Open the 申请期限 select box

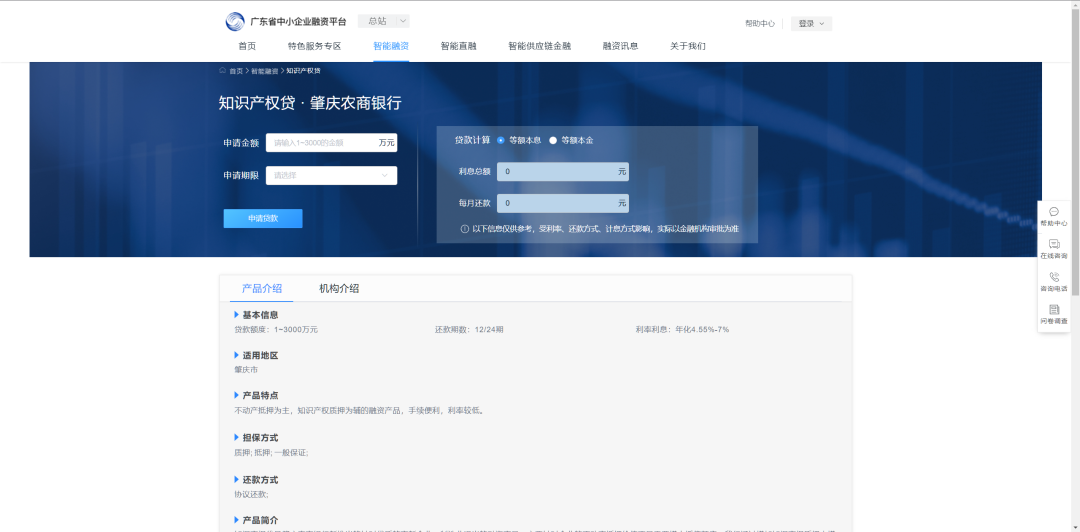tap(331, 175)
